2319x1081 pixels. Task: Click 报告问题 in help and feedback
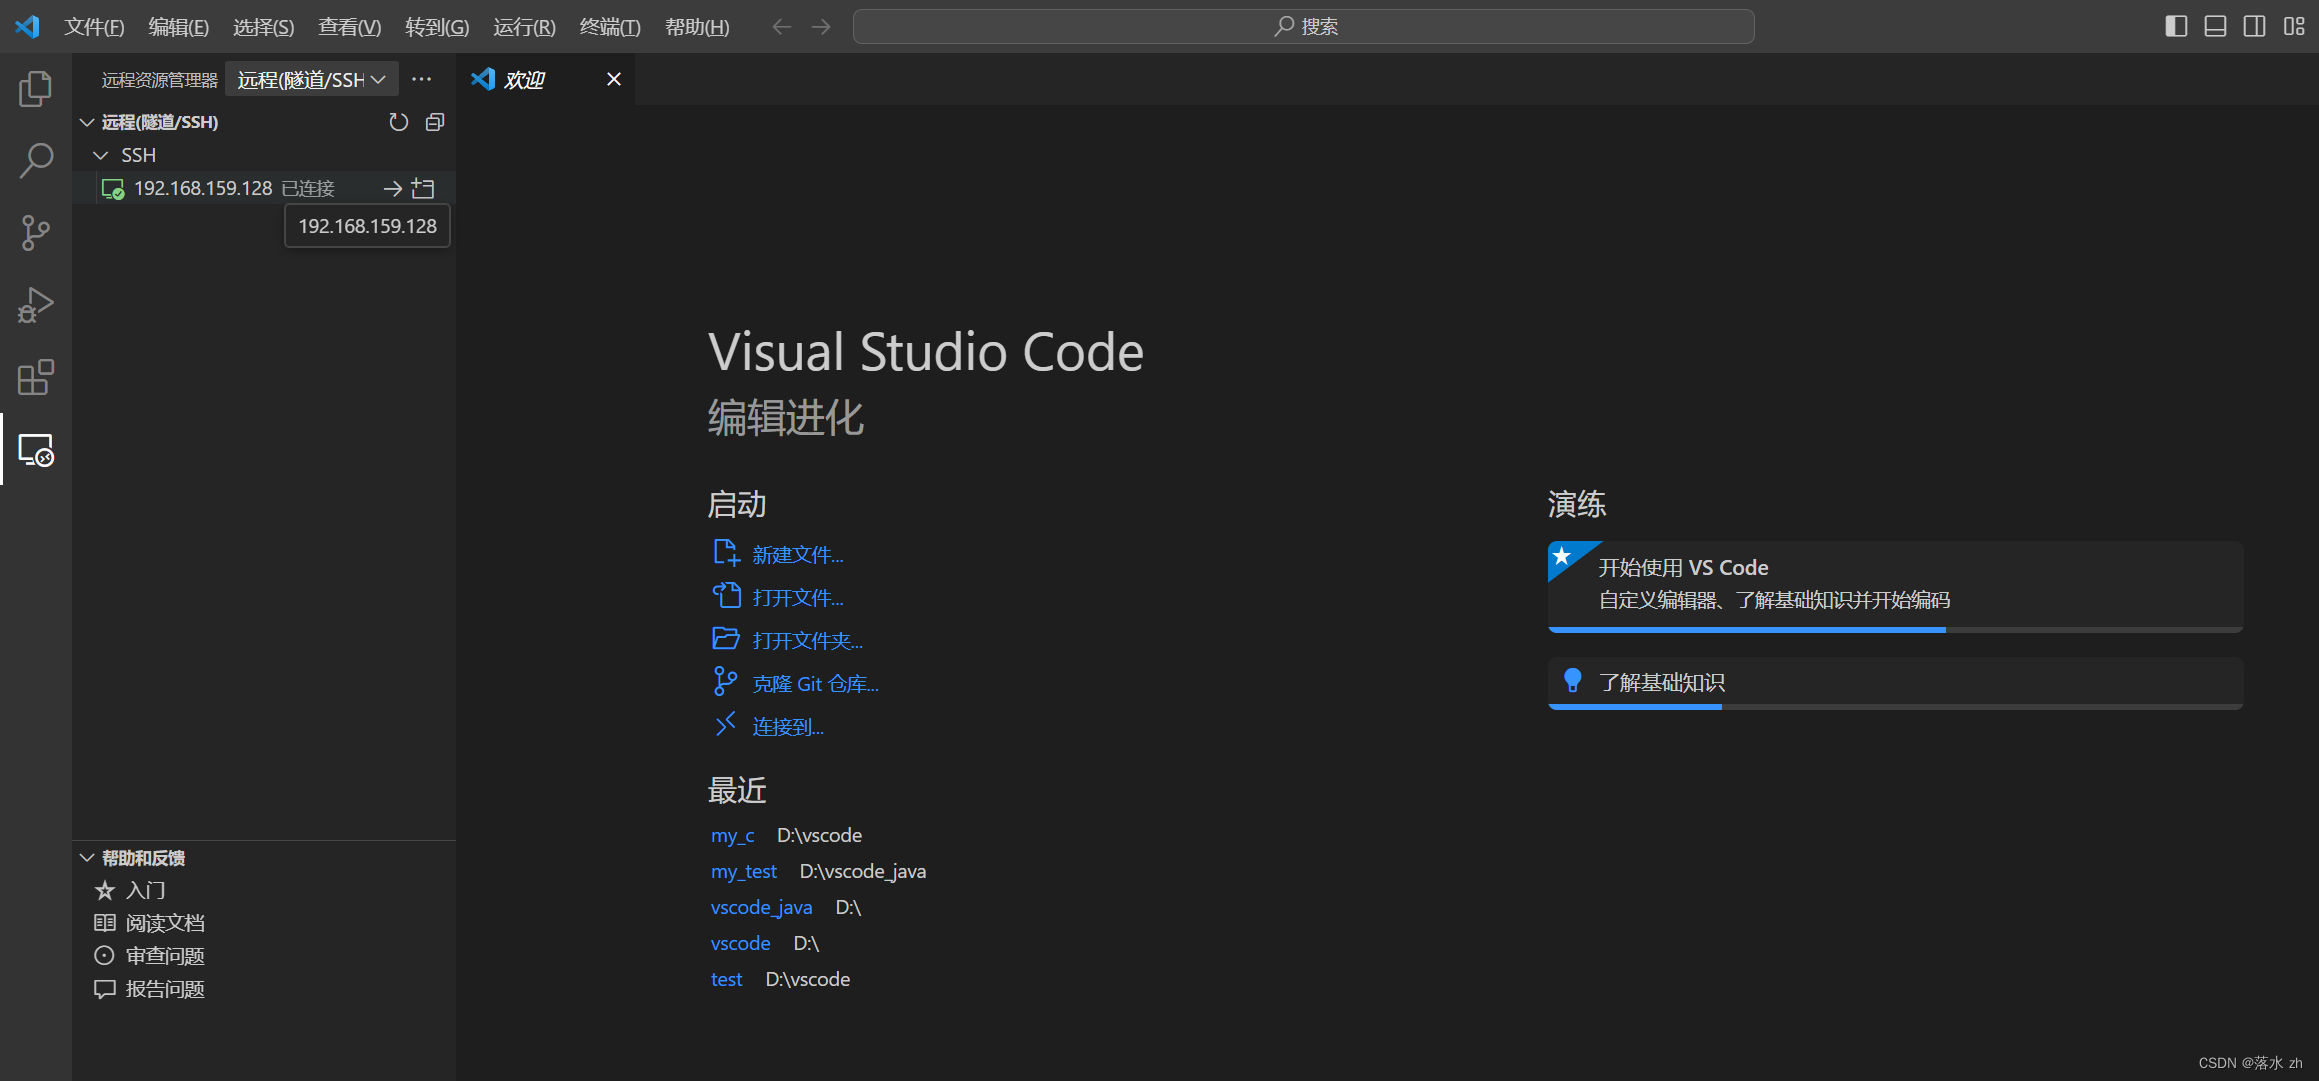(165, 989)
